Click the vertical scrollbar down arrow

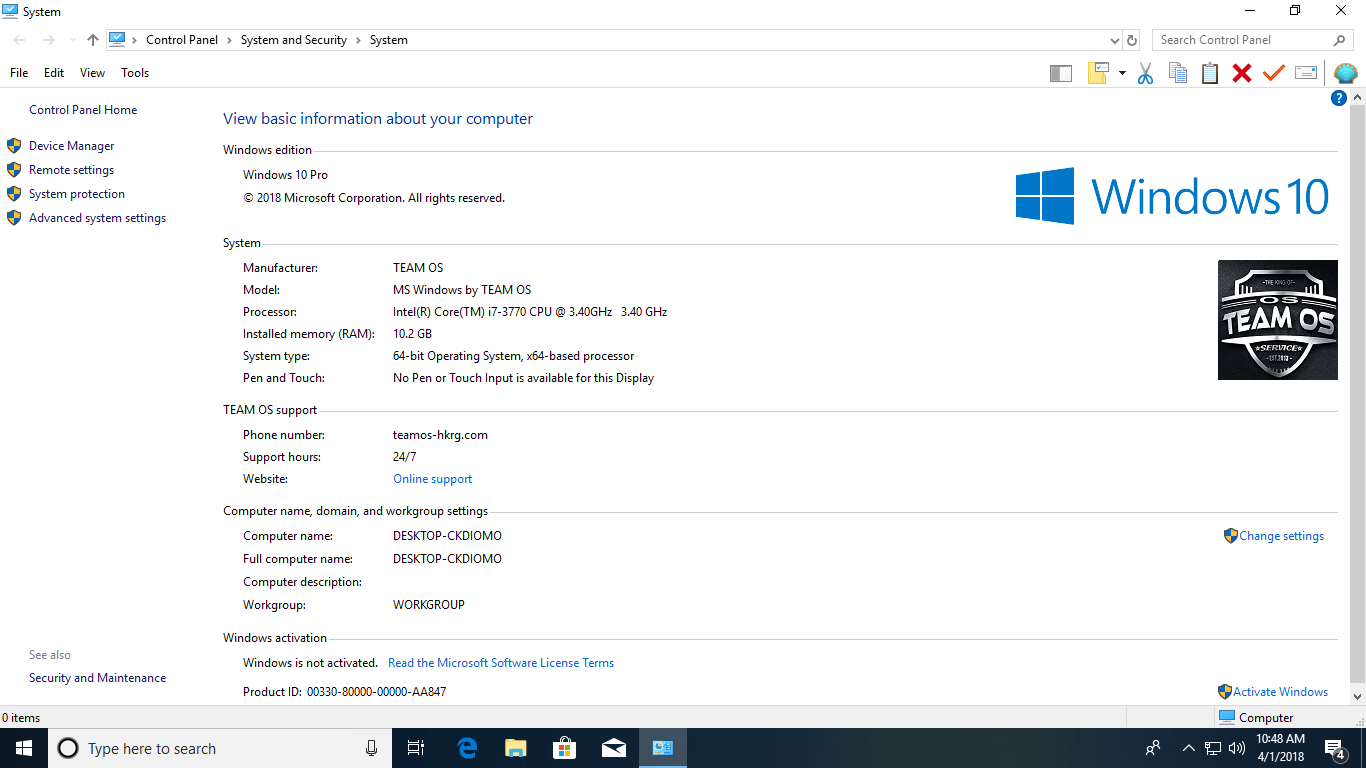[x=1357, y=696]
